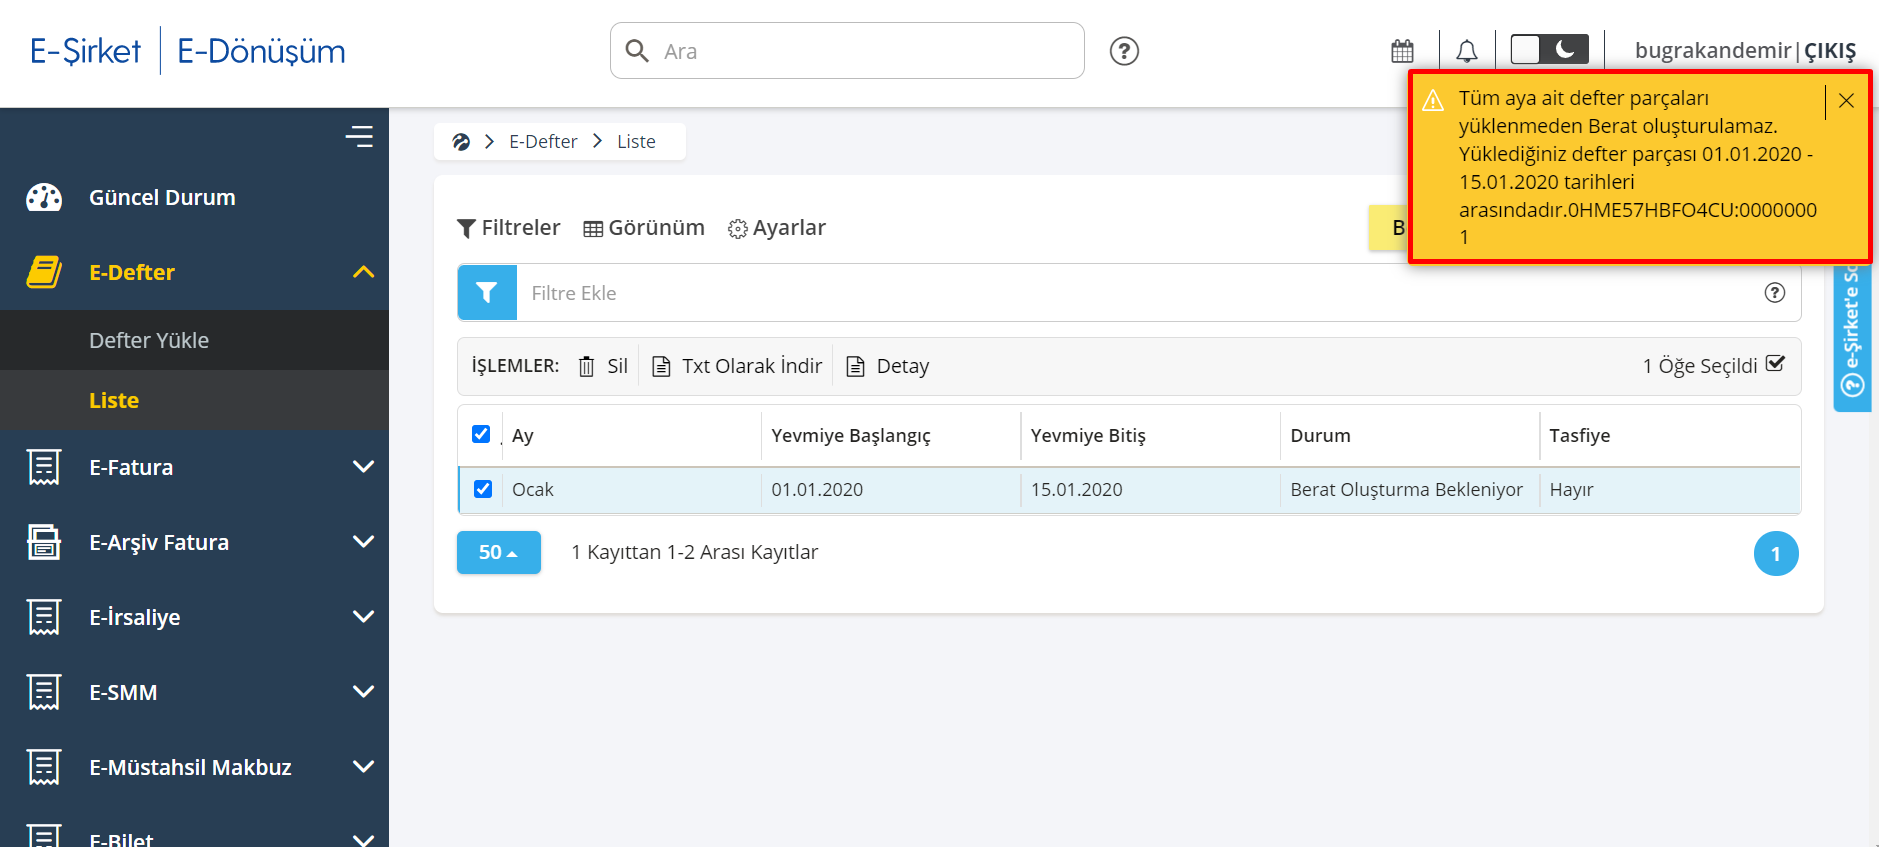Image resolution: width=1879 pixels, height=847 pixels.
Task: Click the E-Defter book icon
Action: pos(44,272)
